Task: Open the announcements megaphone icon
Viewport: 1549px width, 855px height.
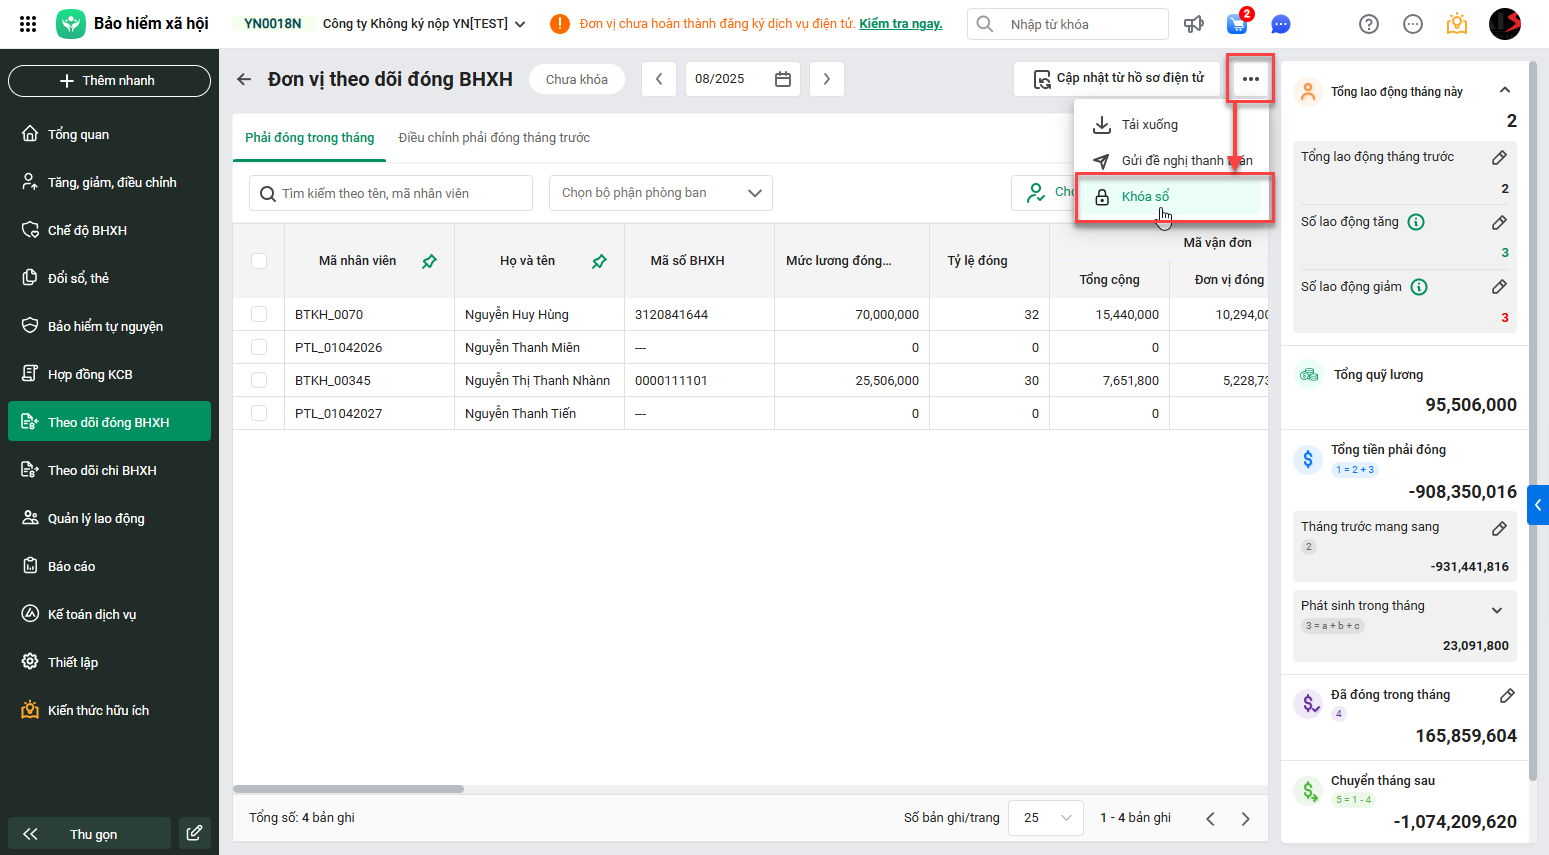Action: pos(1194,24)
